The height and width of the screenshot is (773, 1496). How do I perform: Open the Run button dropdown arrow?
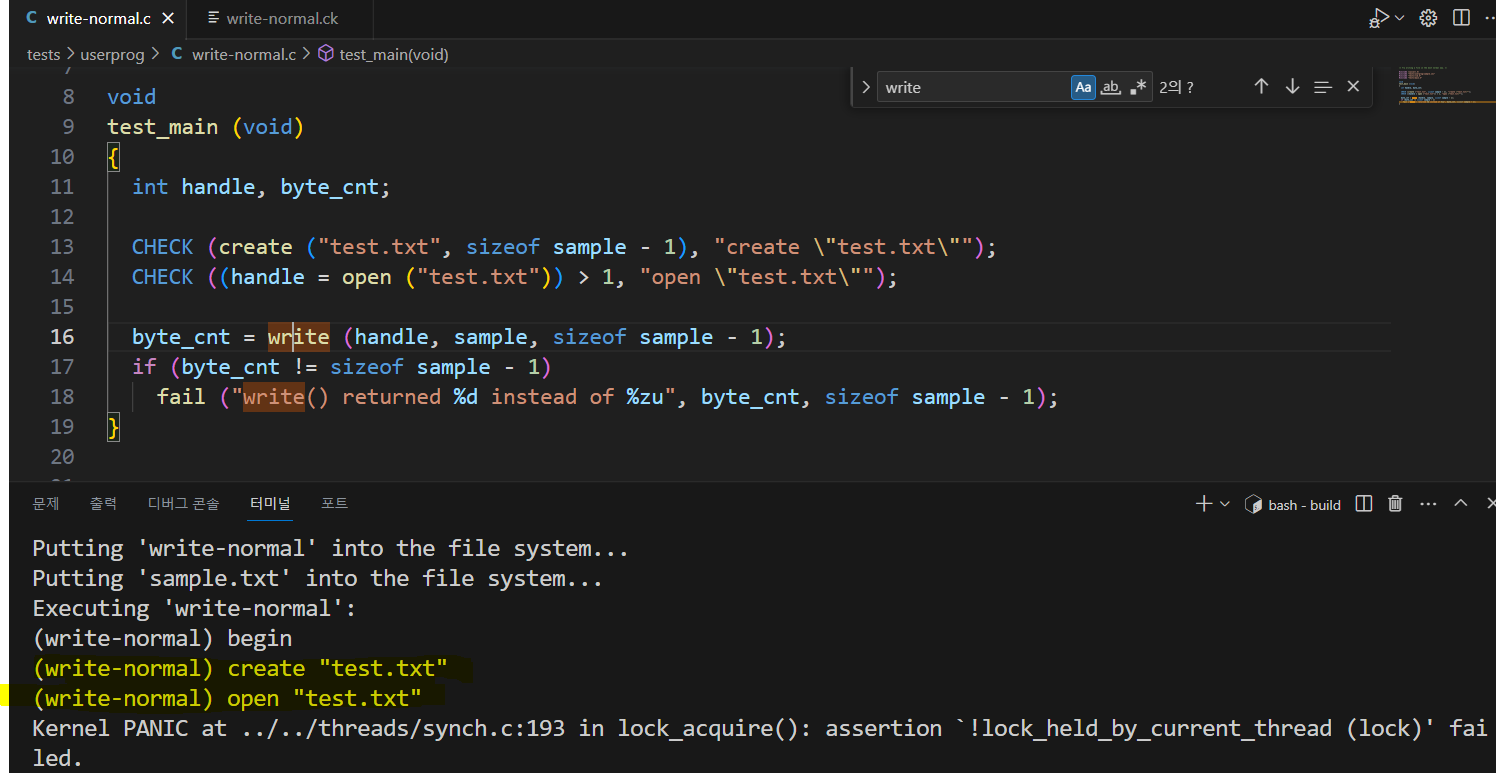coord(1398,17)
